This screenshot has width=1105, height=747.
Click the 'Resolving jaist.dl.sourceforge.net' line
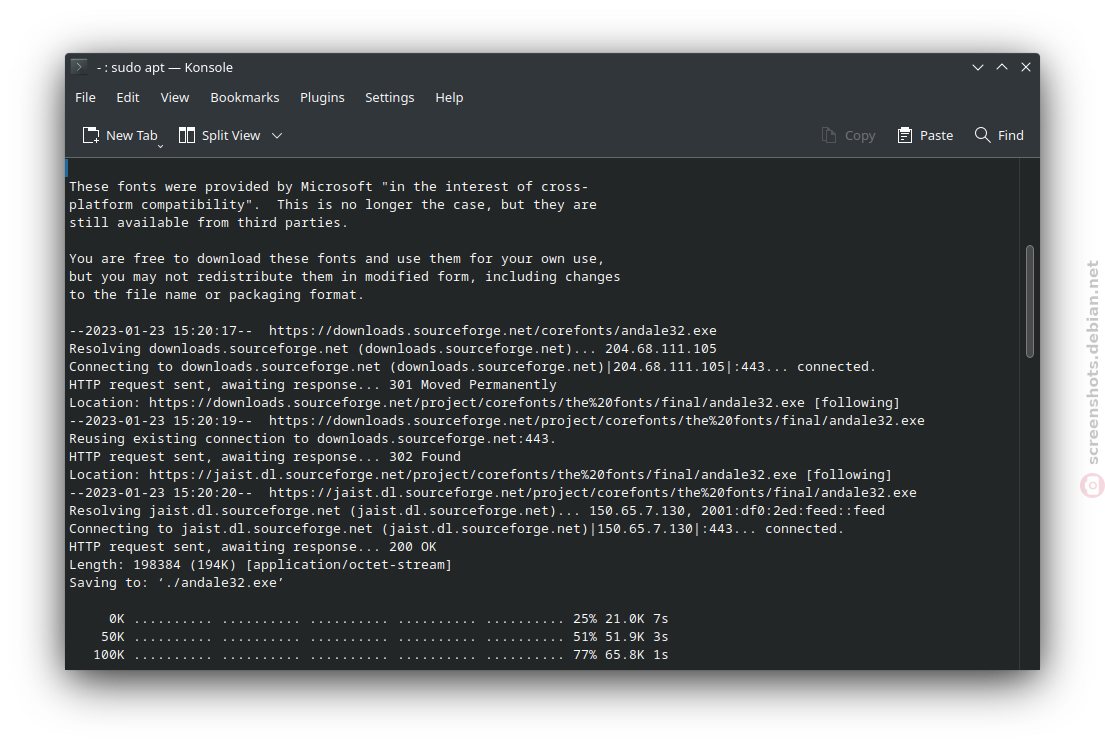tap(477, 511)
